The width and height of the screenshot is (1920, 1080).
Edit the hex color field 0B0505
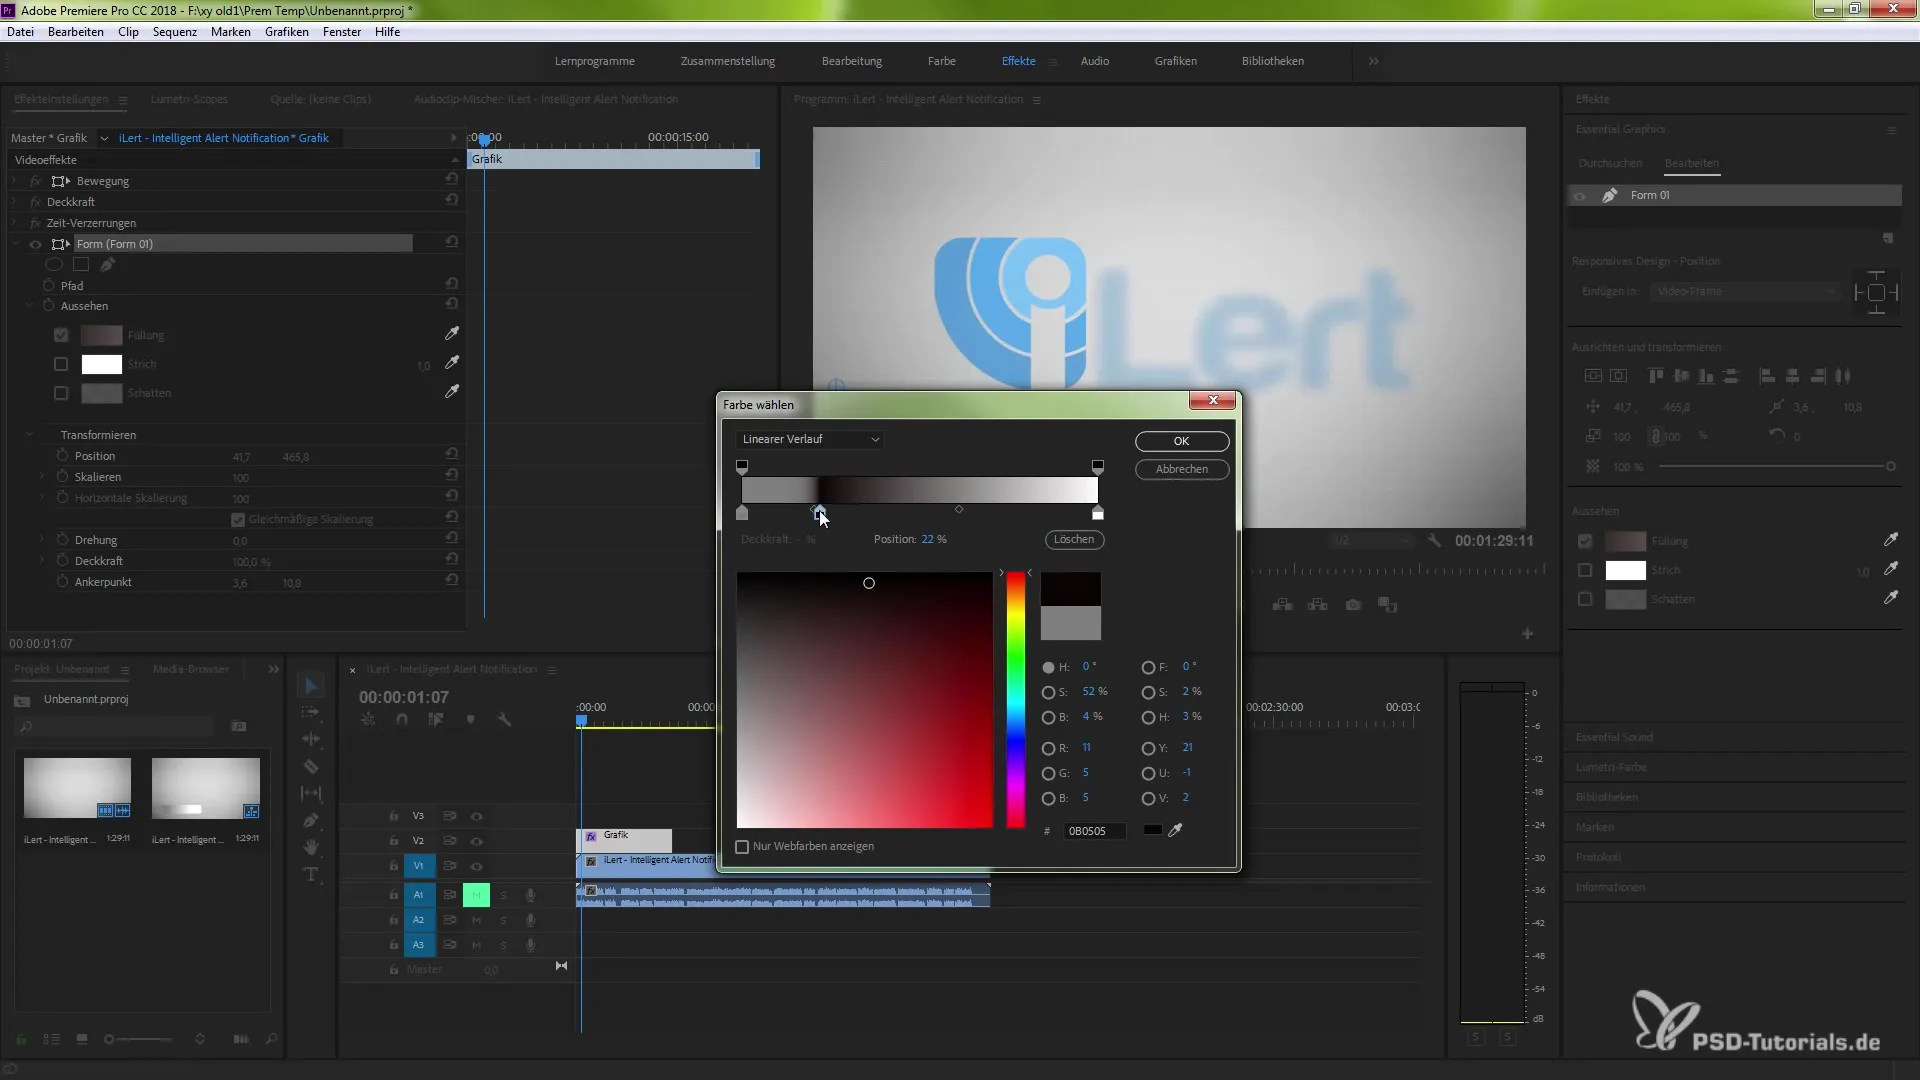[1095, 831]
